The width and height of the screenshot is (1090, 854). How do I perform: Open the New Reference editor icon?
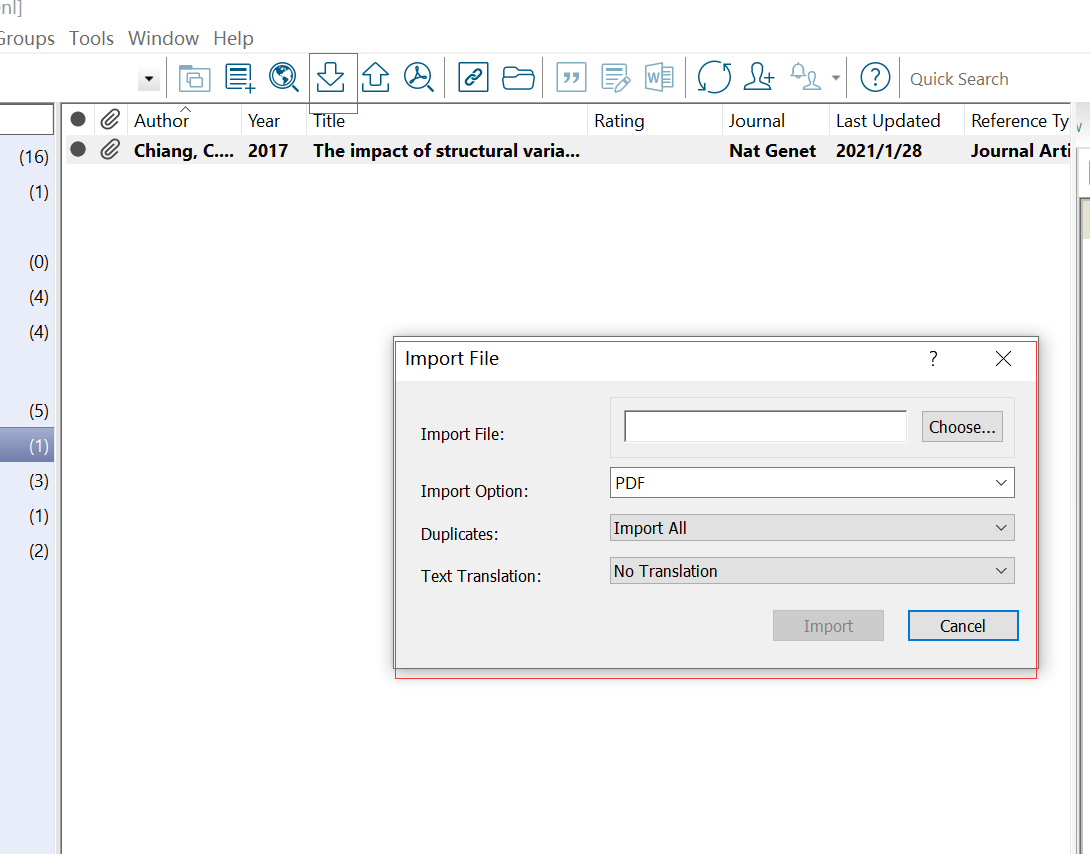tap(239, 77)
